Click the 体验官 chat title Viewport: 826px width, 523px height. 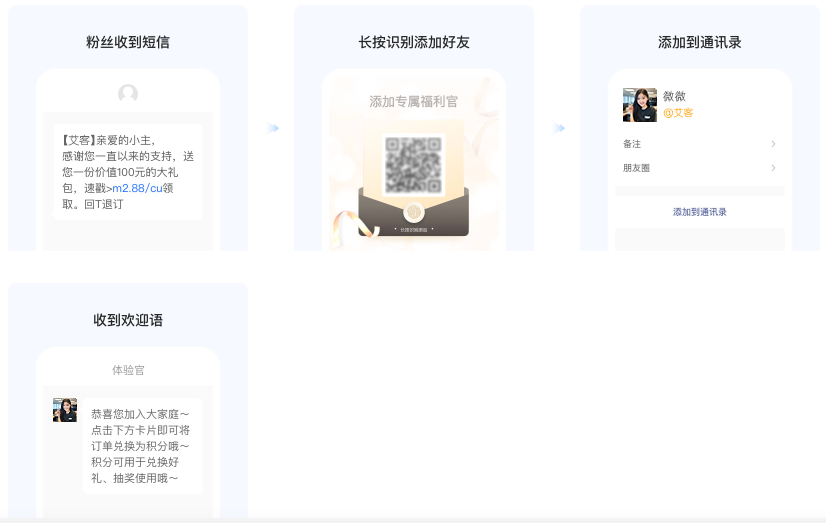point(128,370)
